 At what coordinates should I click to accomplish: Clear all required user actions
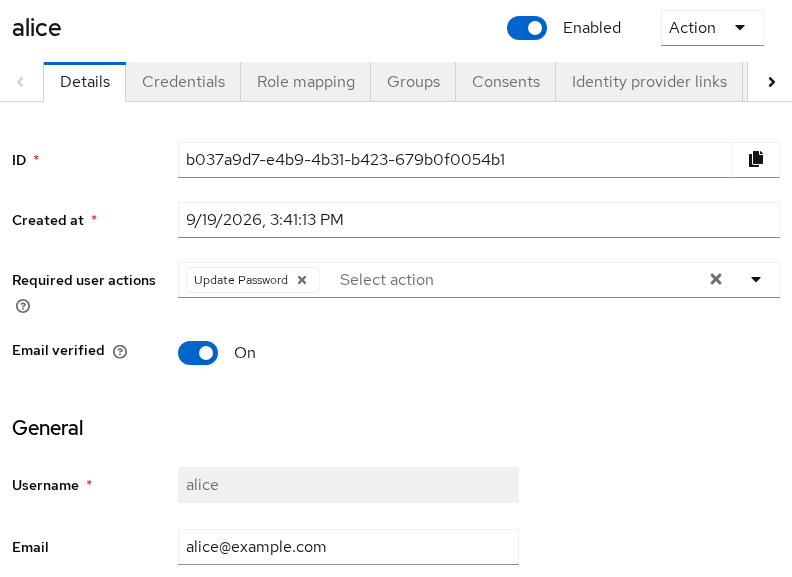coord(716,279)
